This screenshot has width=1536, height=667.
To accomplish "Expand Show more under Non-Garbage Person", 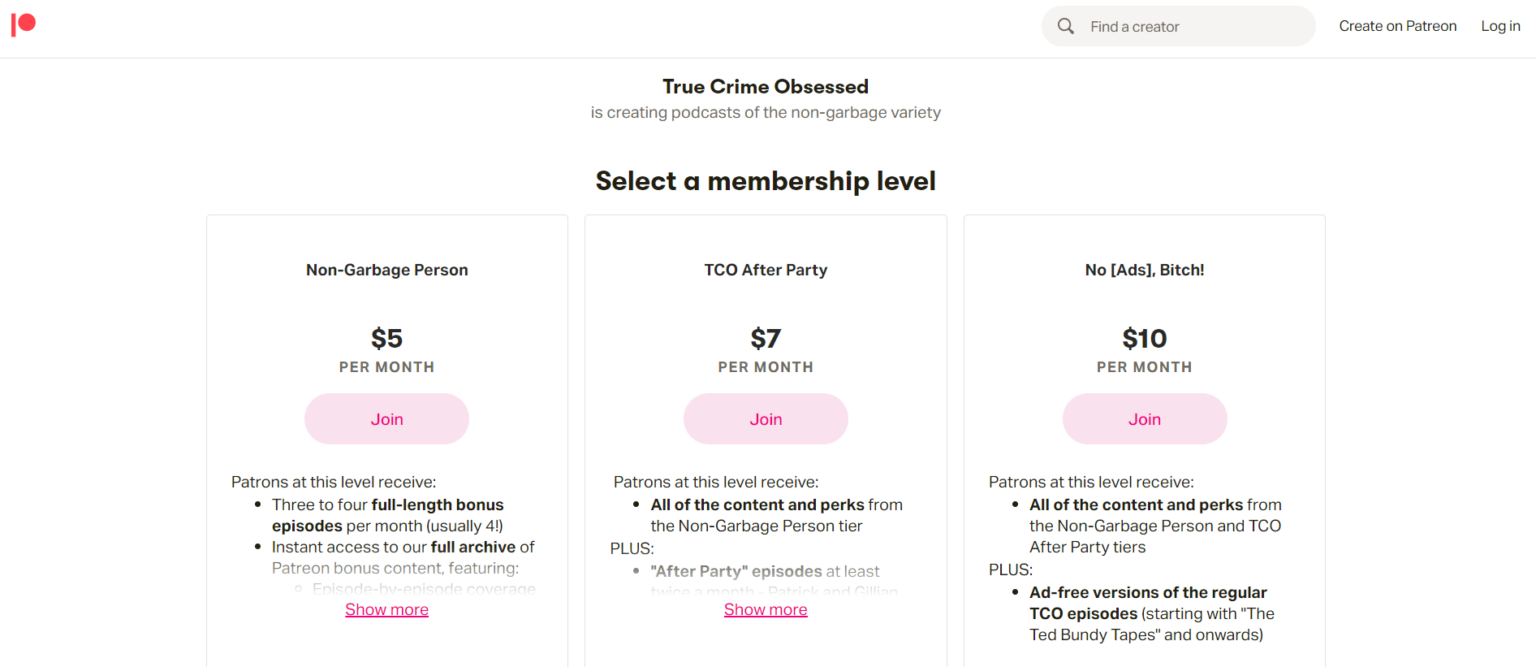I will (387, 610).
